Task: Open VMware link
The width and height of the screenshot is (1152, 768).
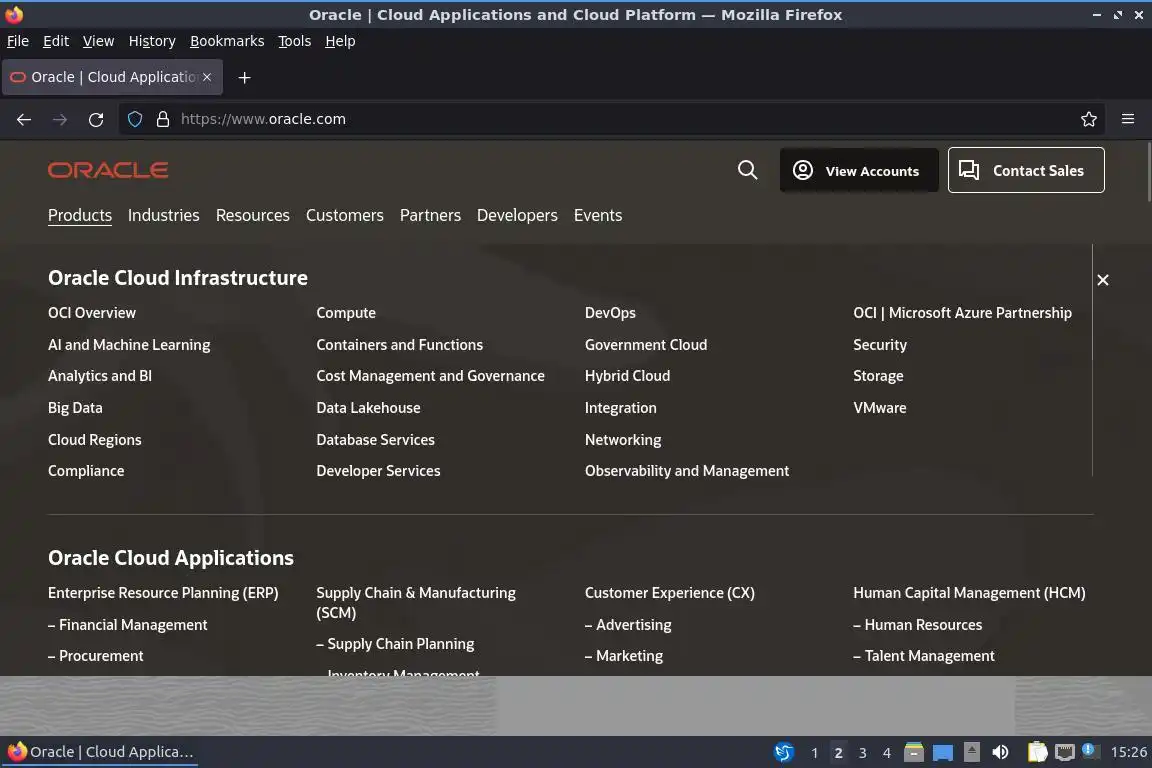Action: click(880, 408)
